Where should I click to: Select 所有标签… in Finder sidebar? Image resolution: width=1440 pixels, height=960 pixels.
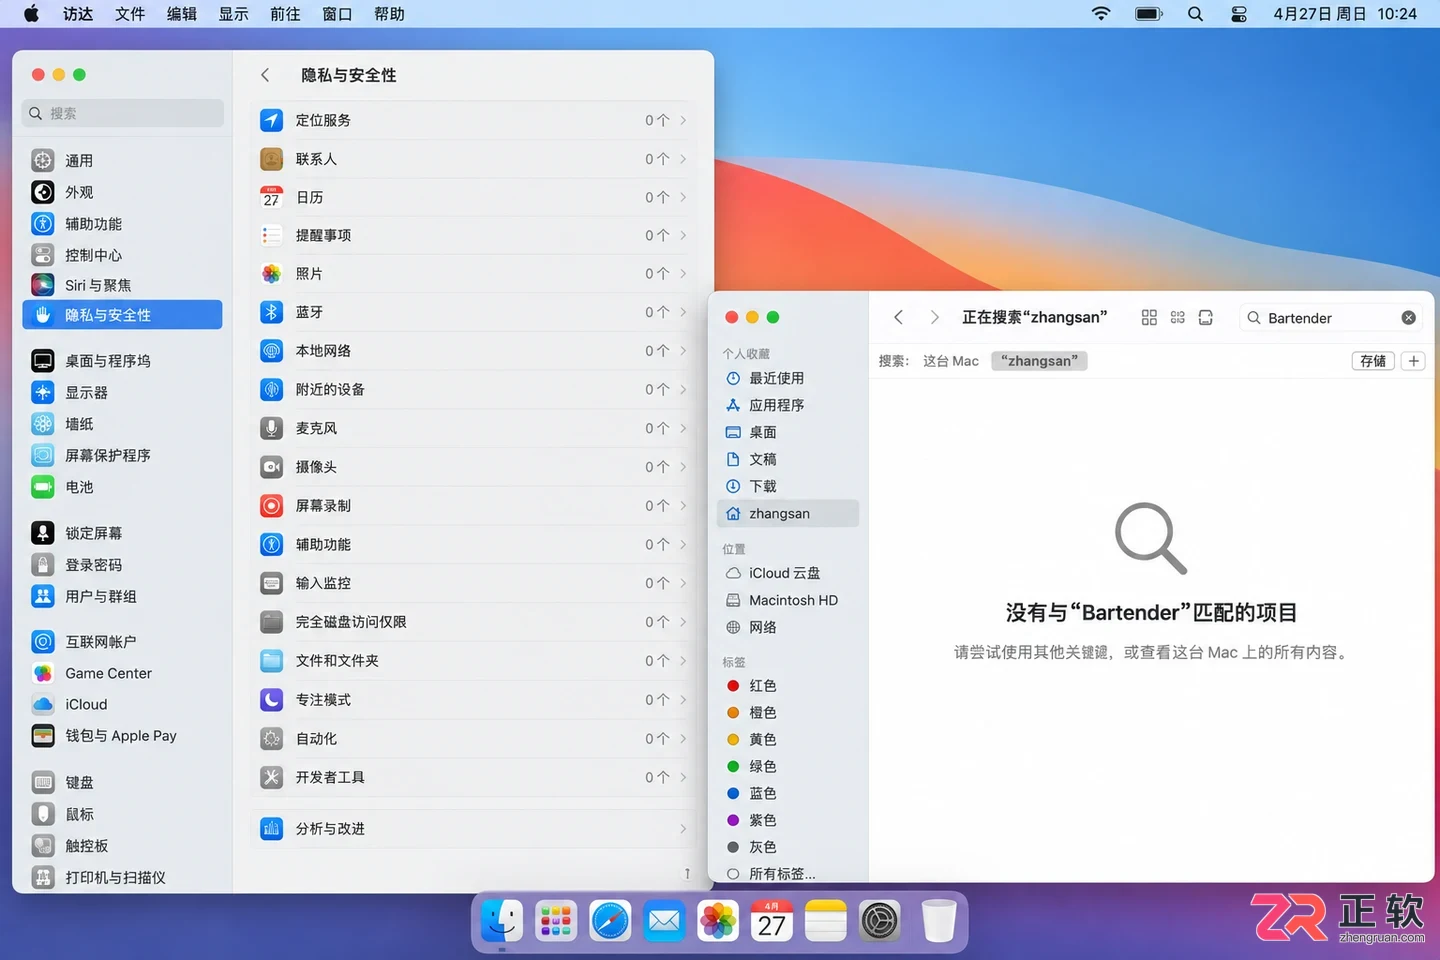(x=787, y=873)
